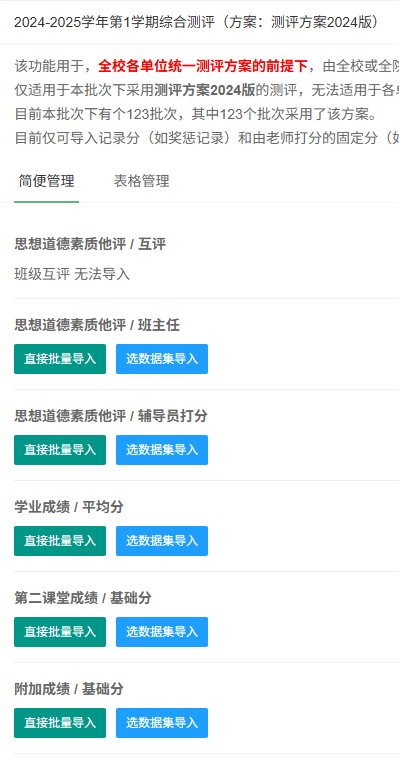Viewport: 399px width, 765px height.
Task: Click the 班级互评 无法导入 text
Action: [72, 274]
